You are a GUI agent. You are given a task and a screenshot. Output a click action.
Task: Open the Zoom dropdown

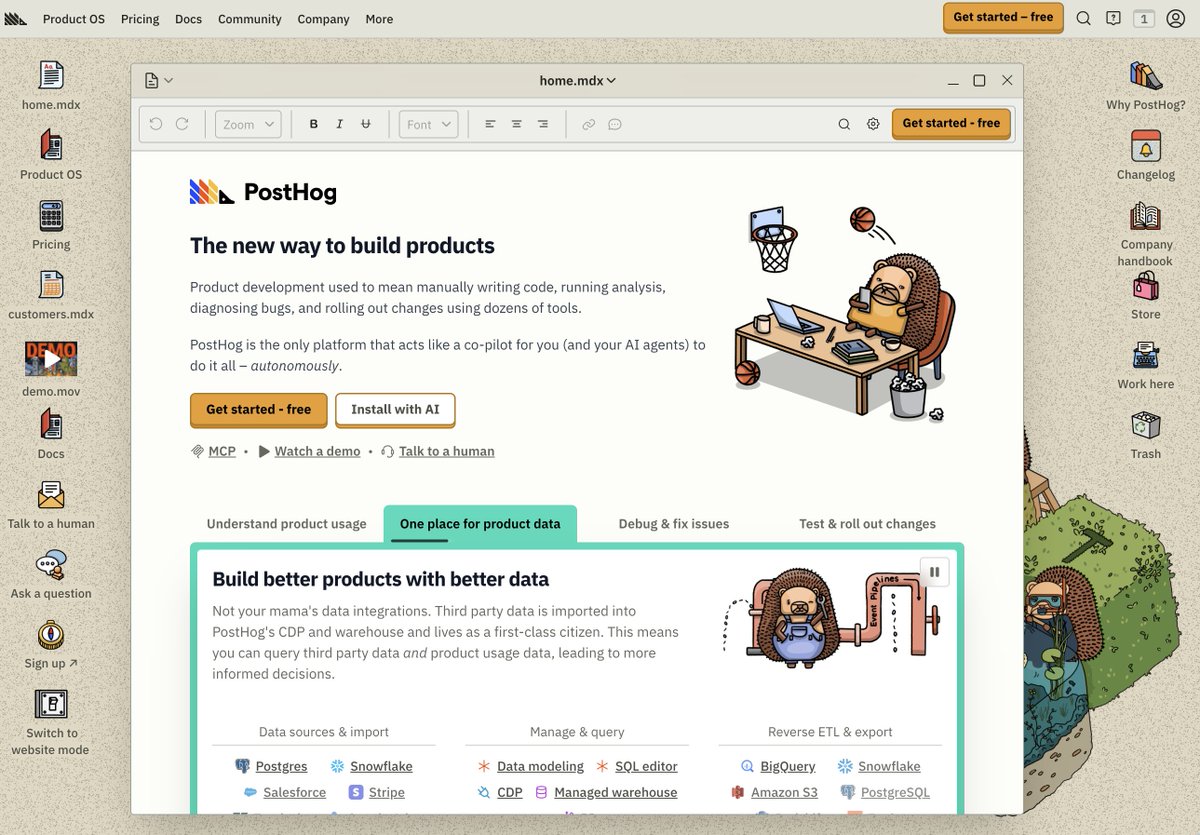click(247, 124)
